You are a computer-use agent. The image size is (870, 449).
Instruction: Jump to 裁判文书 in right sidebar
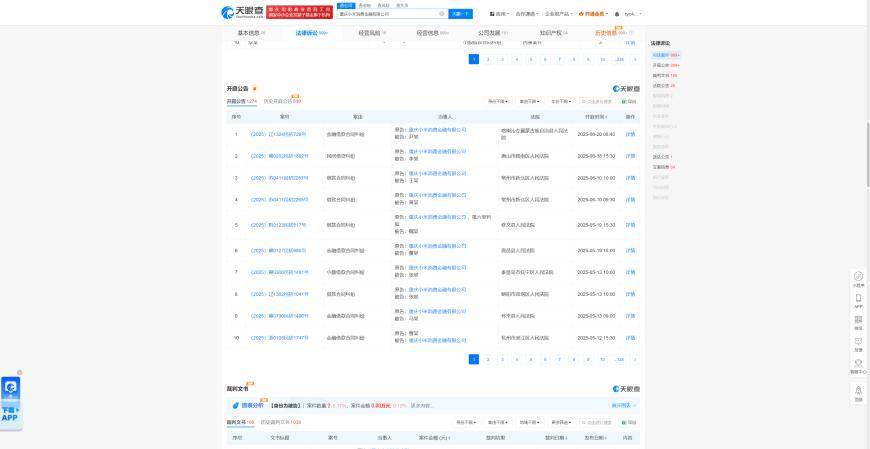[x=665, y=75]
